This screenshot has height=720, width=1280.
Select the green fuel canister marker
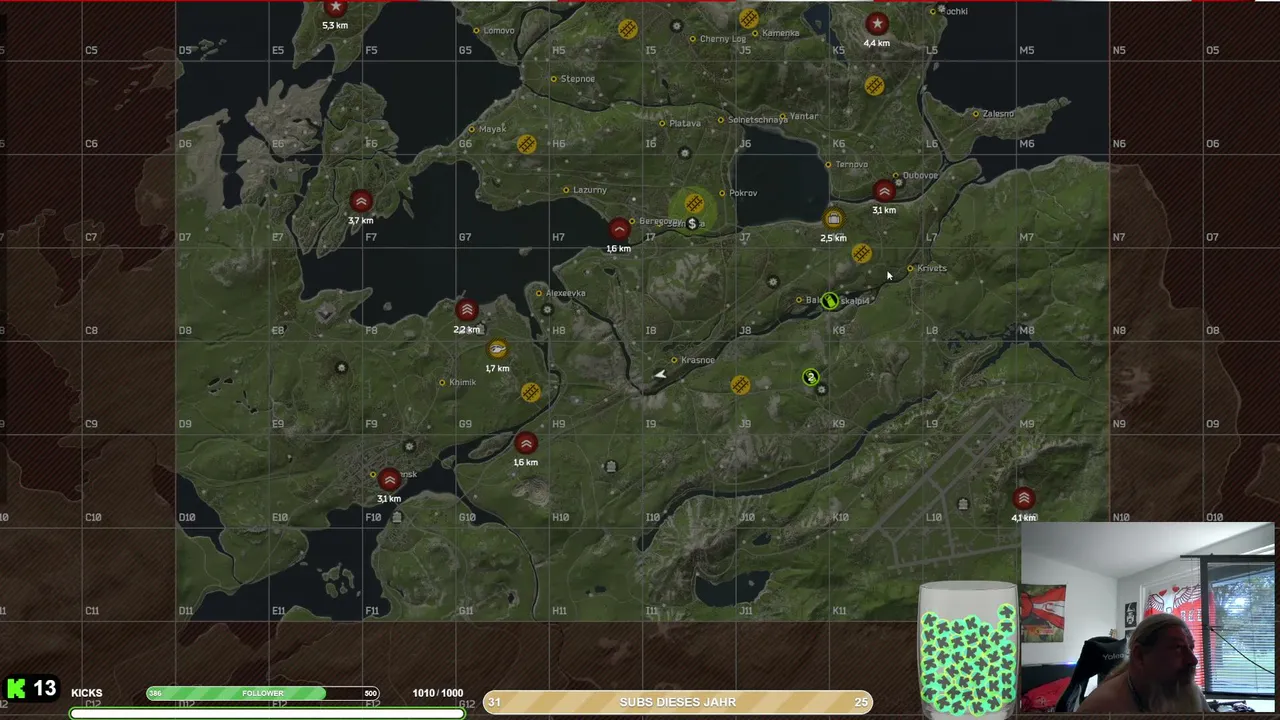(x=829, y=300)
